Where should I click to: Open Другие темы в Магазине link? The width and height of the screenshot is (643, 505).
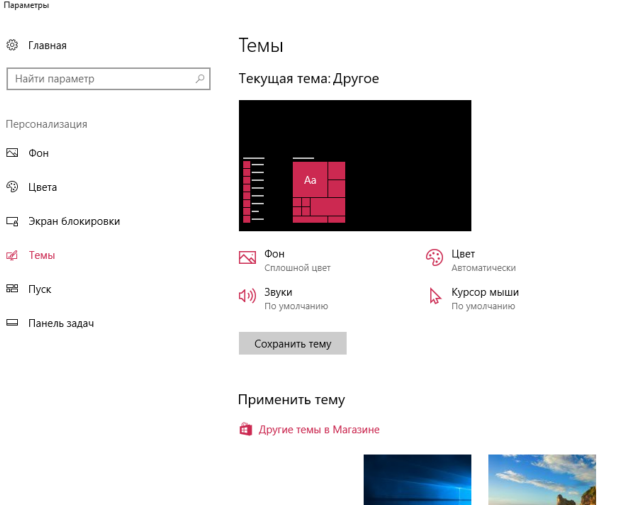(319, 430)
